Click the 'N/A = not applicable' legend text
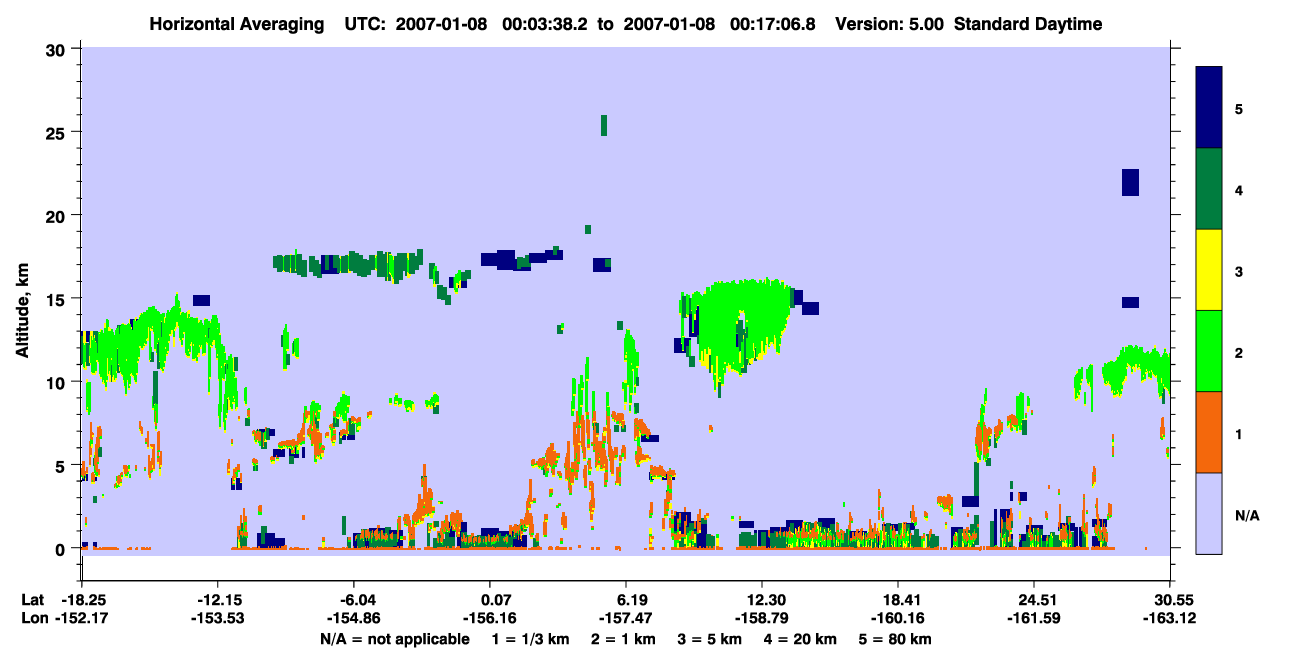 pos(394,639)
